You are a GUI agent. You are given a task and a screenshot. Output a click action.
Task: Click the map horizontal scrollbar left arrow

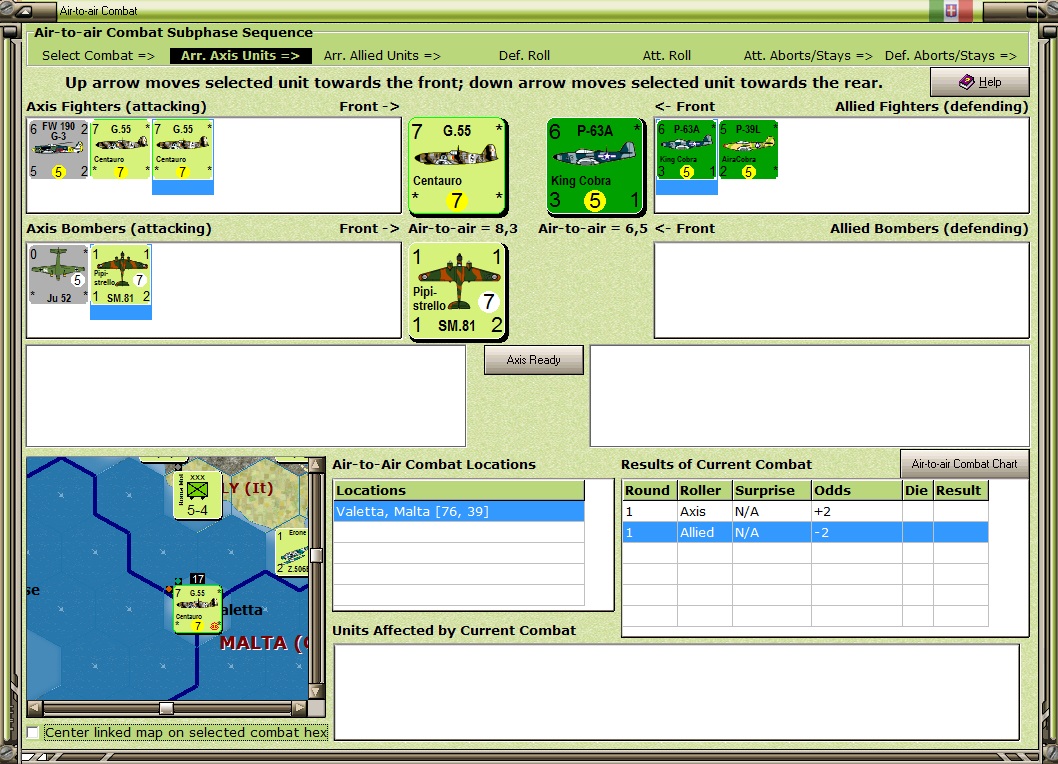pos(34,708)
